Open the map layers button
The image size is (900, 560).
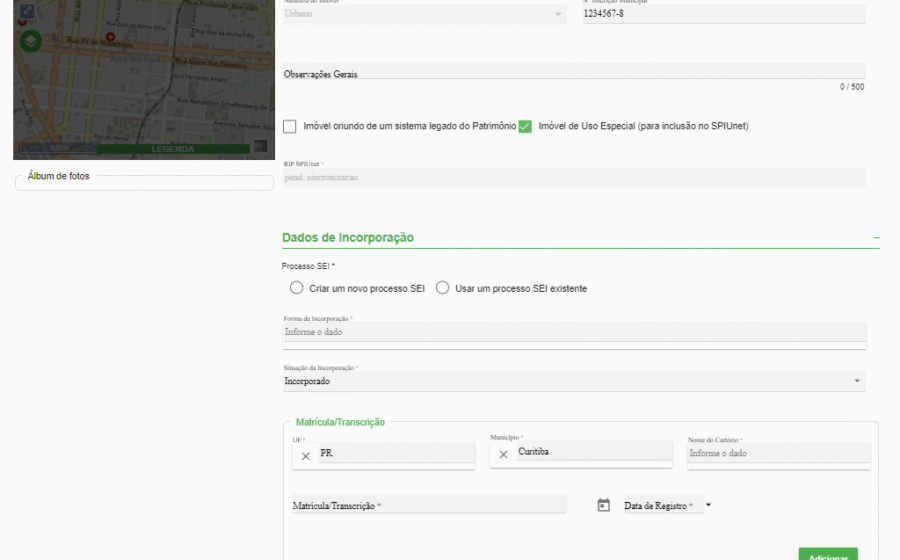click(30, 41)
